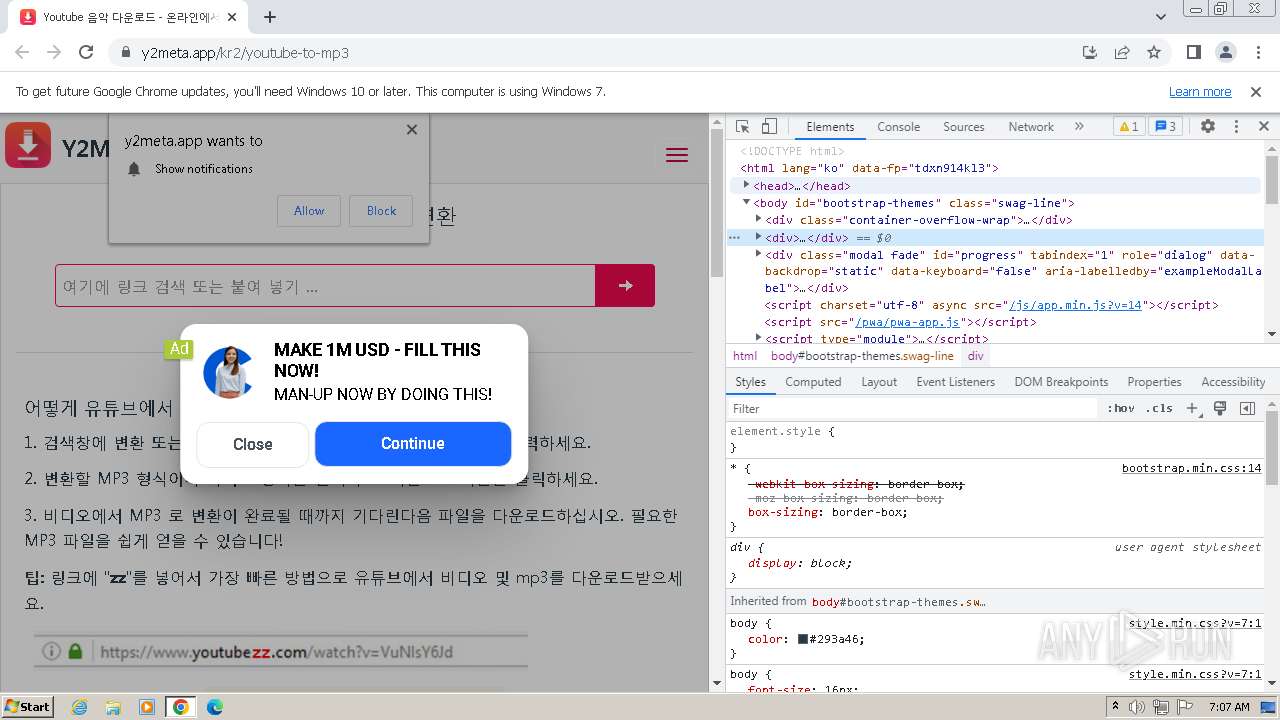This screenshot has height=720, width=1280.
Task: Open the Event Listeners tab
Action: pos(955,382)
